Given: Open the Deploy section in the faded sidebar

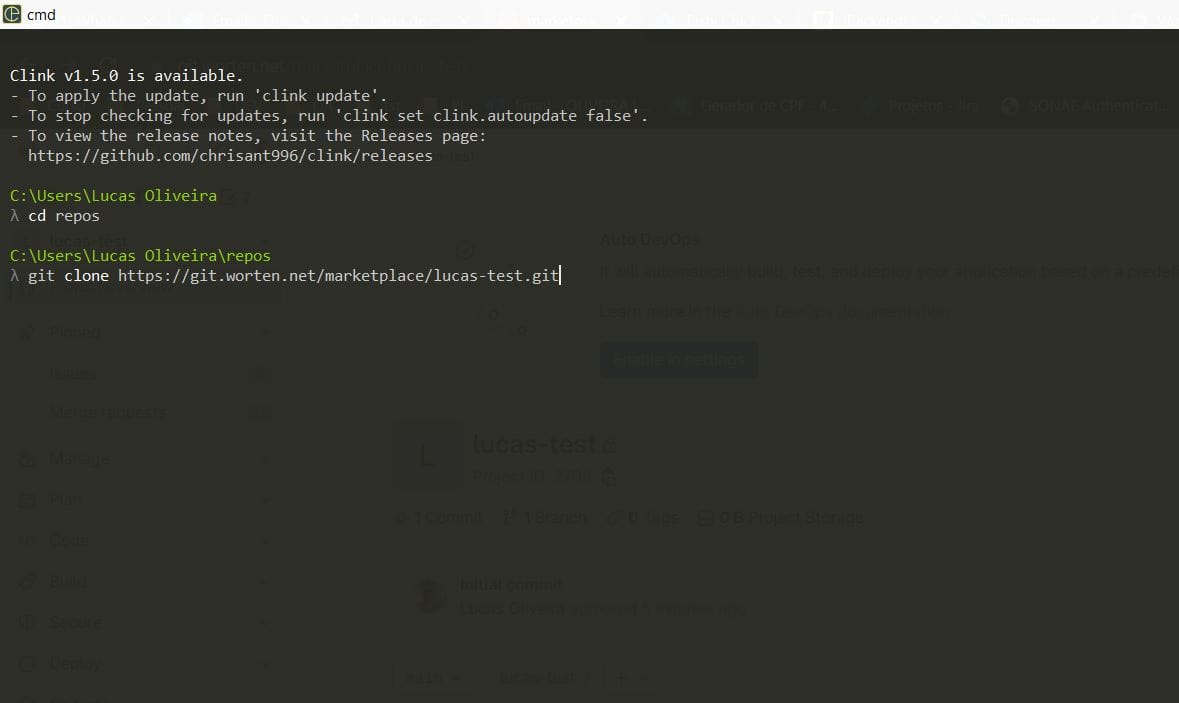Looking at the screenshot, I should pos(75,663).
